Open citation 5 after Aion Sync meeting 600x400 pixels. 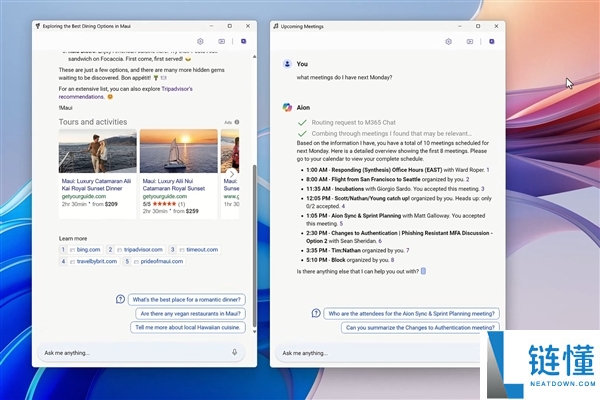341,224
